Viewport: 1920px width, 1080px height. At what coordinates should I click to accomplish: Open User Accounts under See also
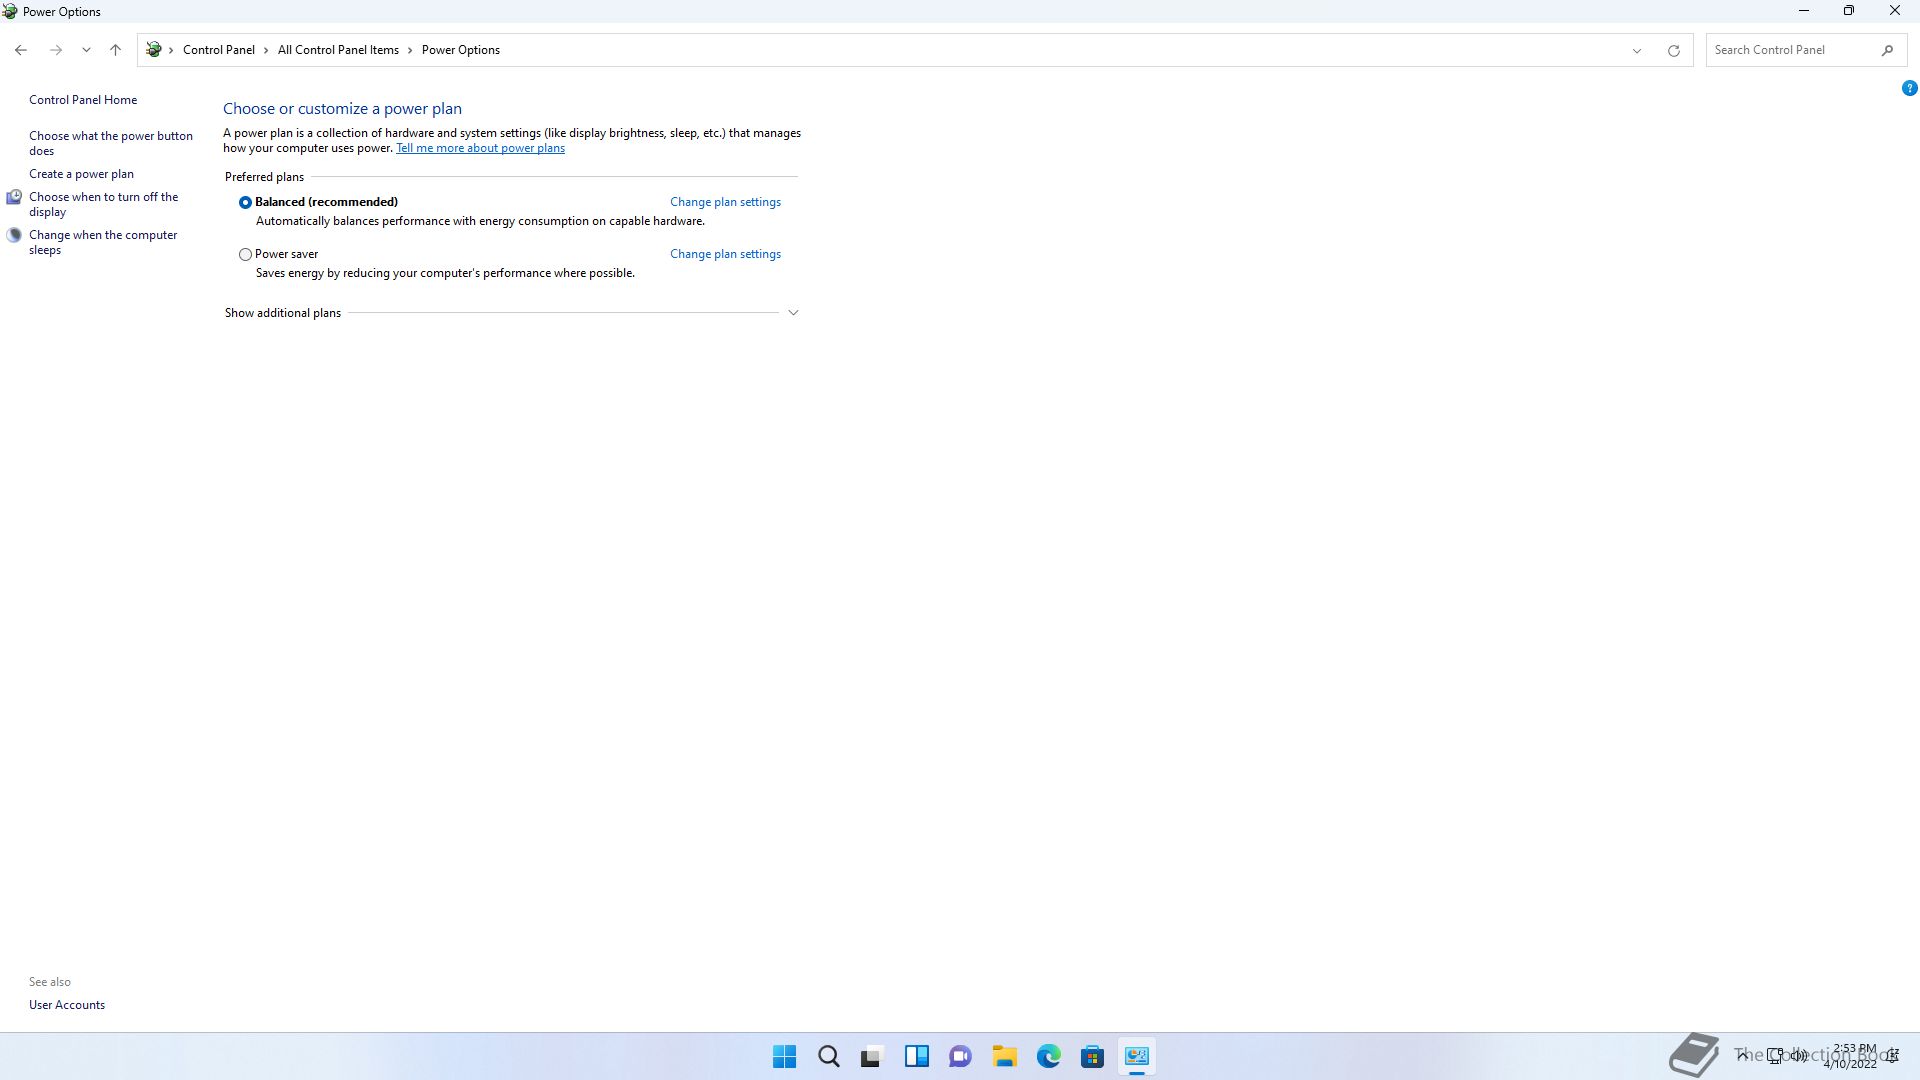[67, 1005]
